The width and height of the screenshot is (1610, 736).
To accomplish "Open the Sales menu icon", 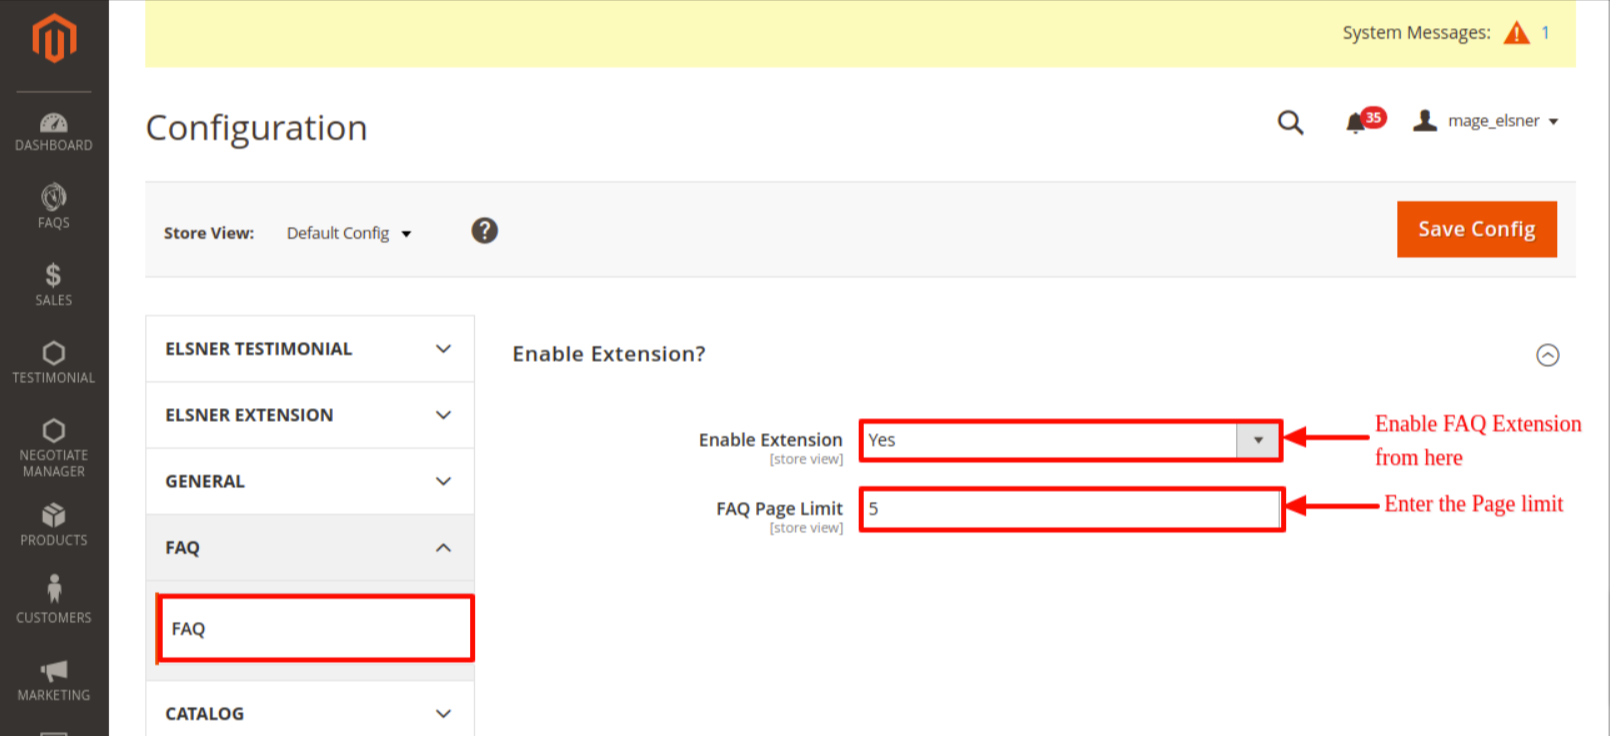I will click(x=54, y=285).
